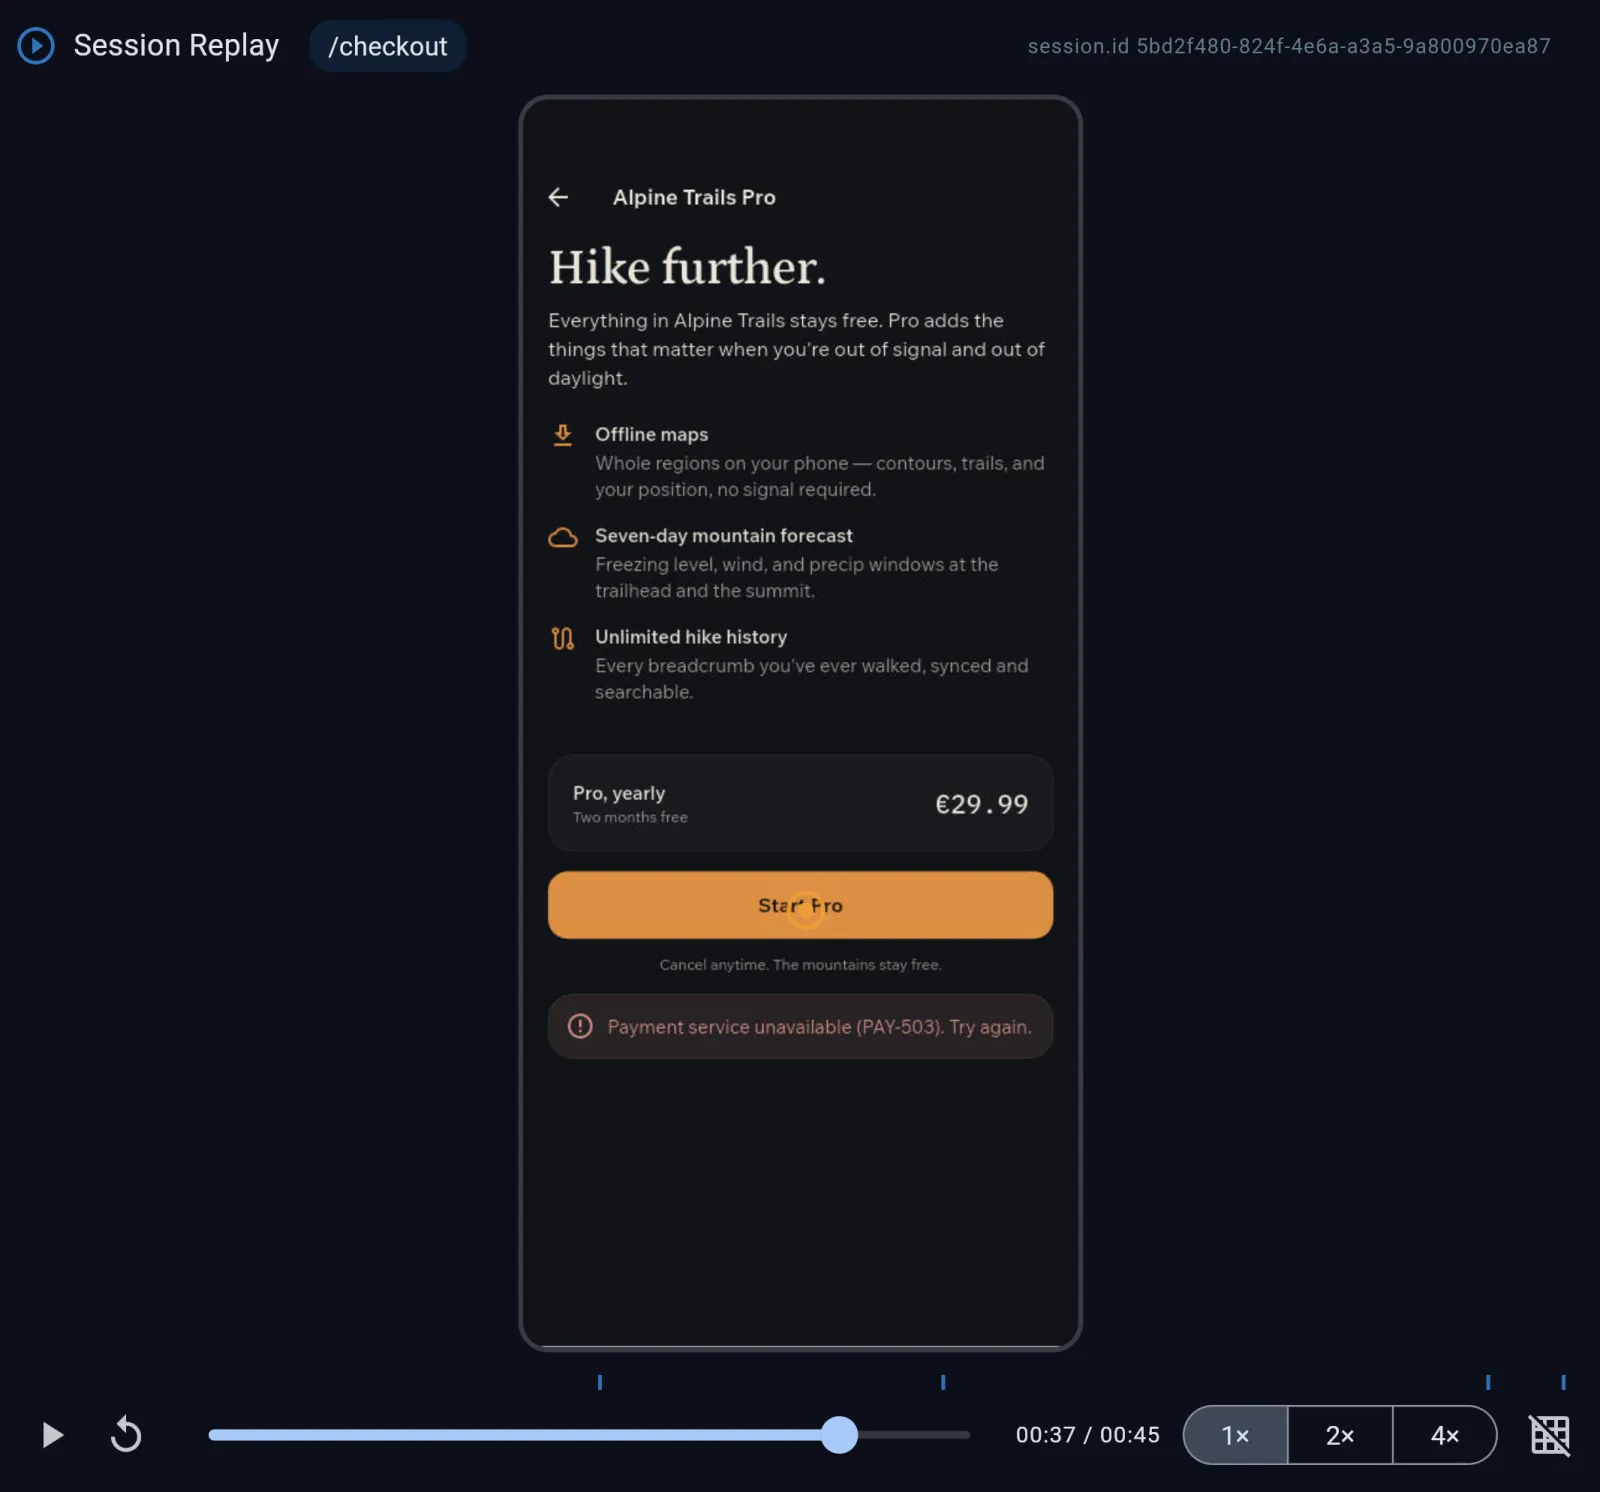Screen dimensions: 1600x1492
Task: Click the 'Session Replay' header title
Action: 176,45
